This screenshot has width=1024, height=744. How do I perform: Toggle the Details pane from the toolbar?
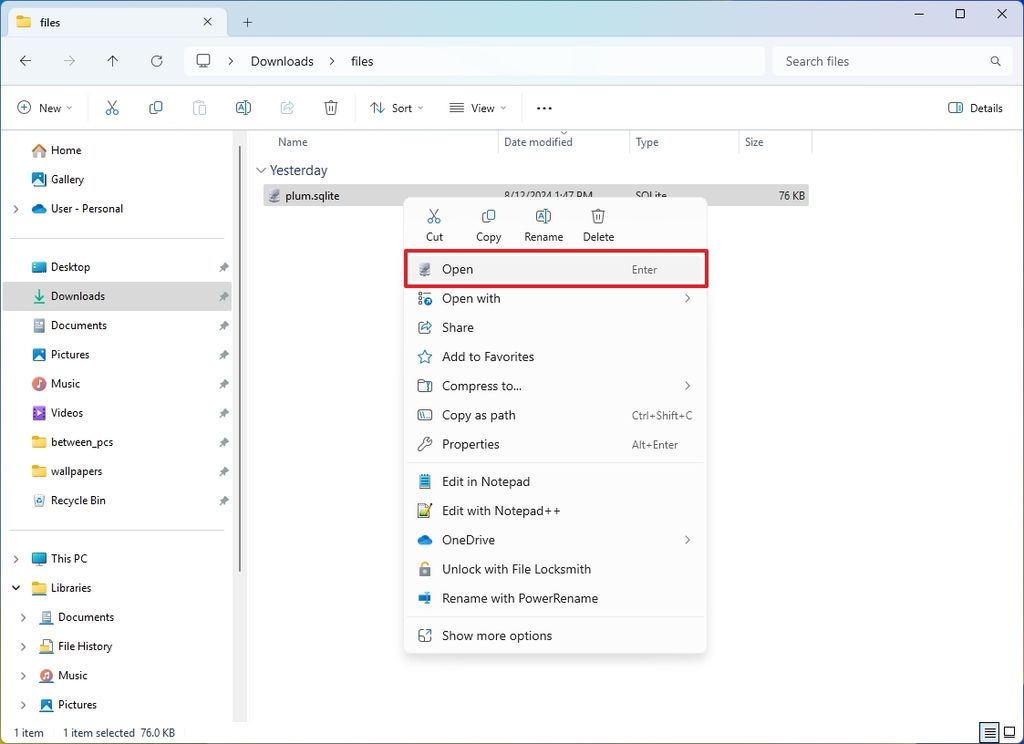click(x=975, y=107)
